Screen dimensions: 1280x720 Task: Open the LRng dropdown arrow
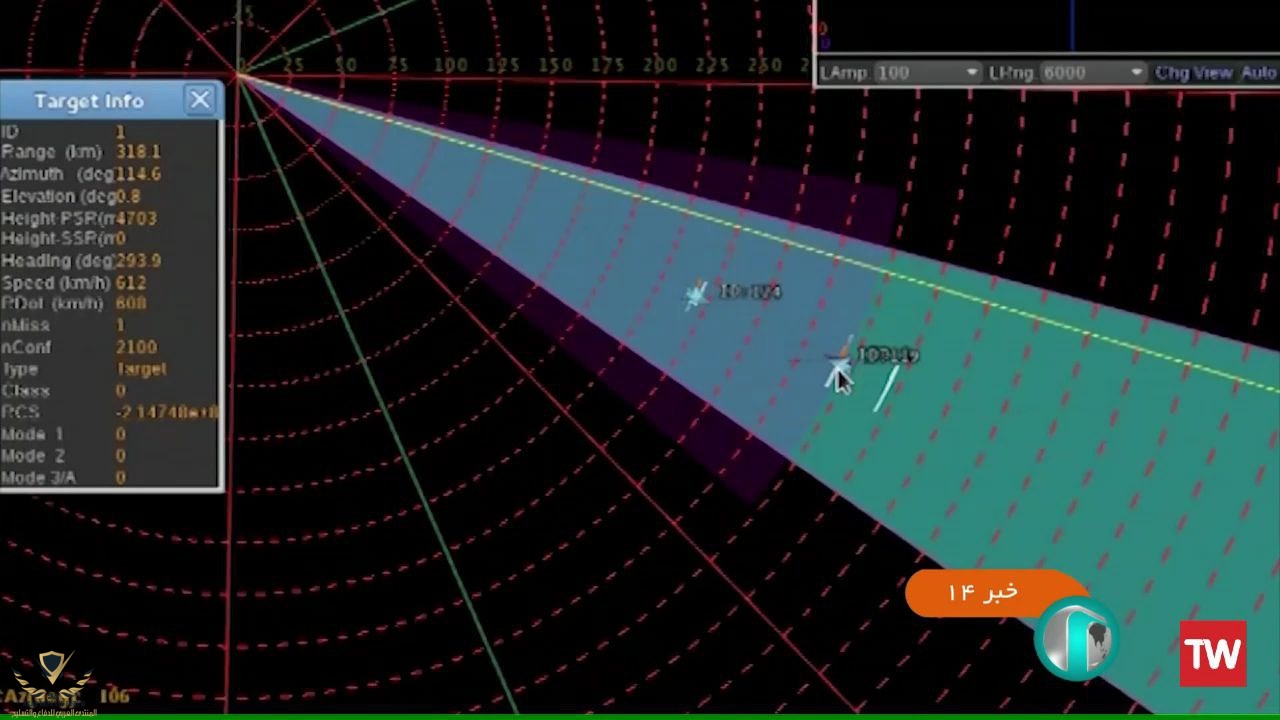[x=1136, y=73]
